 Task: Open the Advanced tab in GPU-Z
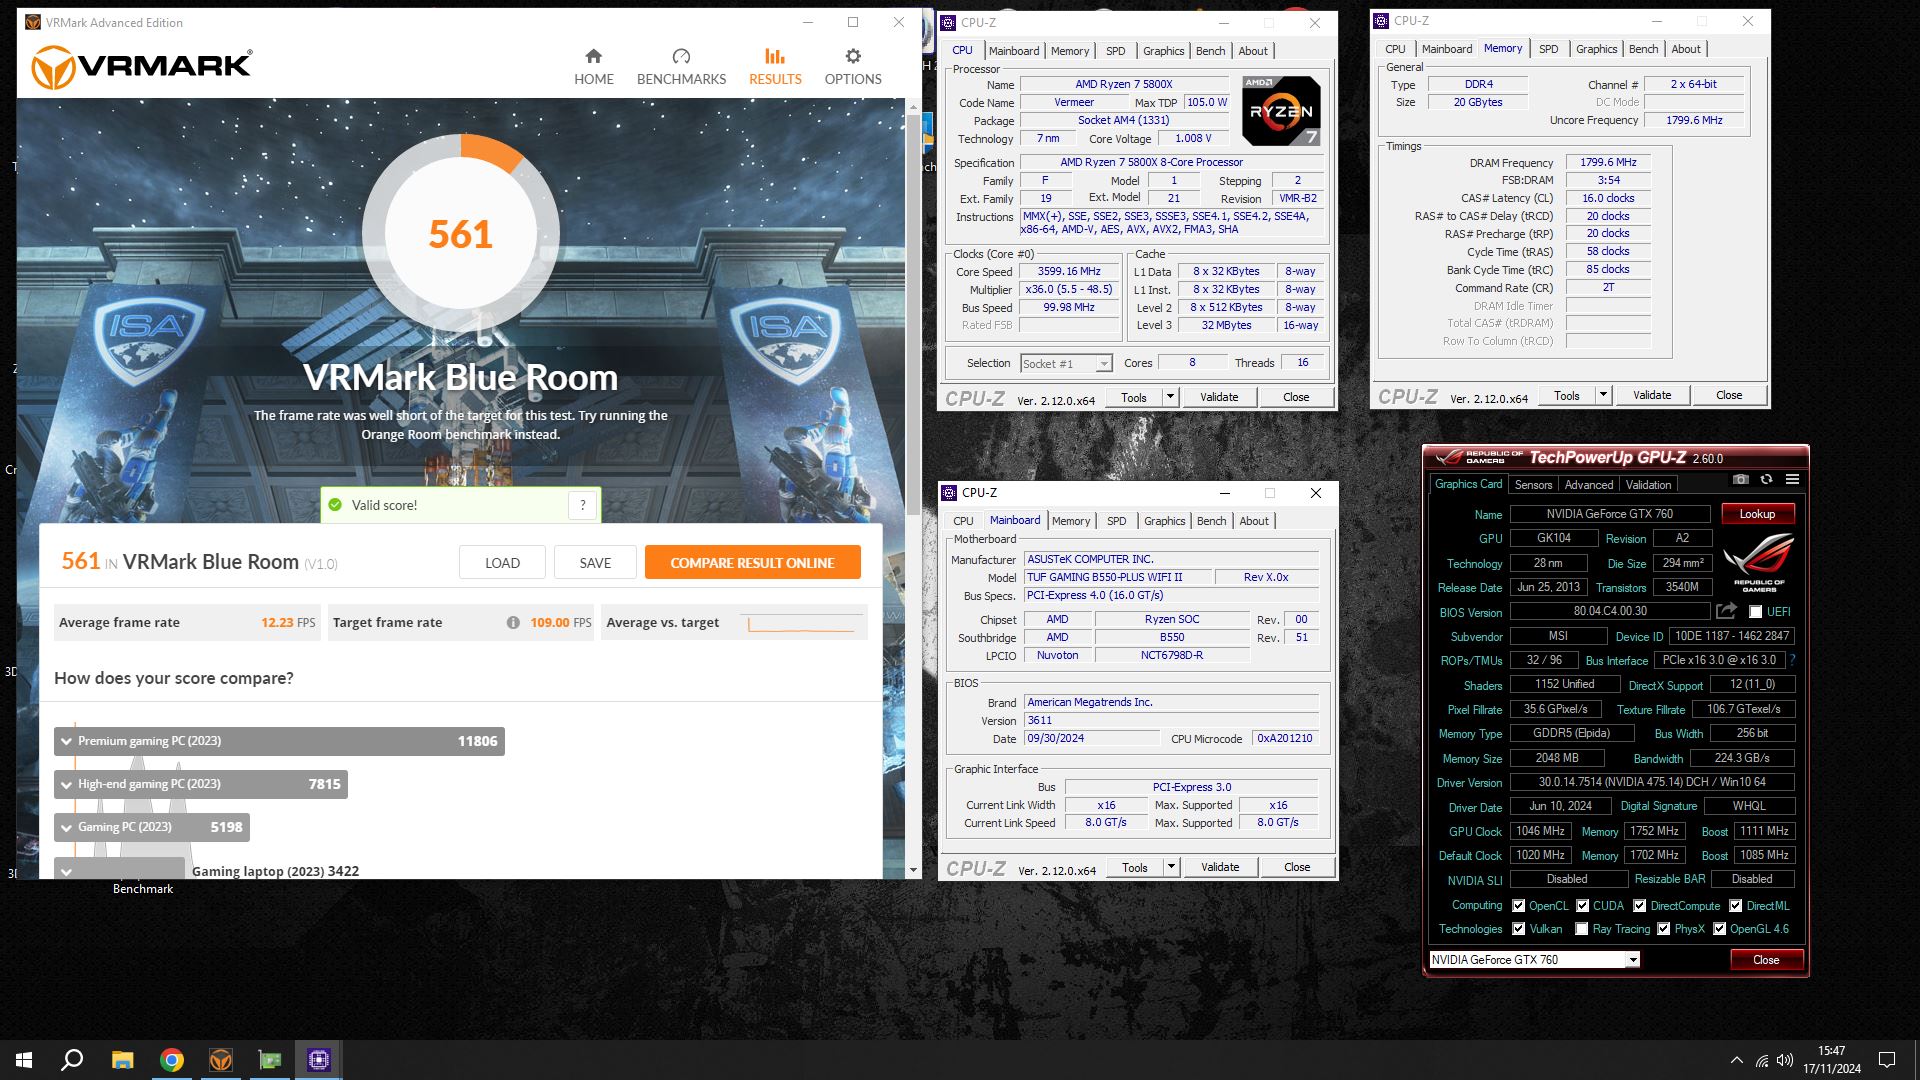tap(1589, 485)
